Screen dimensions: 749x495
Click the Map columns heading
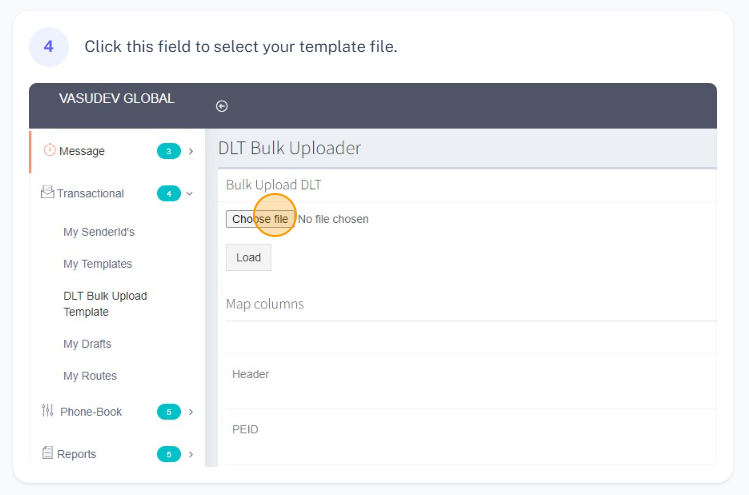pos(265,304)
